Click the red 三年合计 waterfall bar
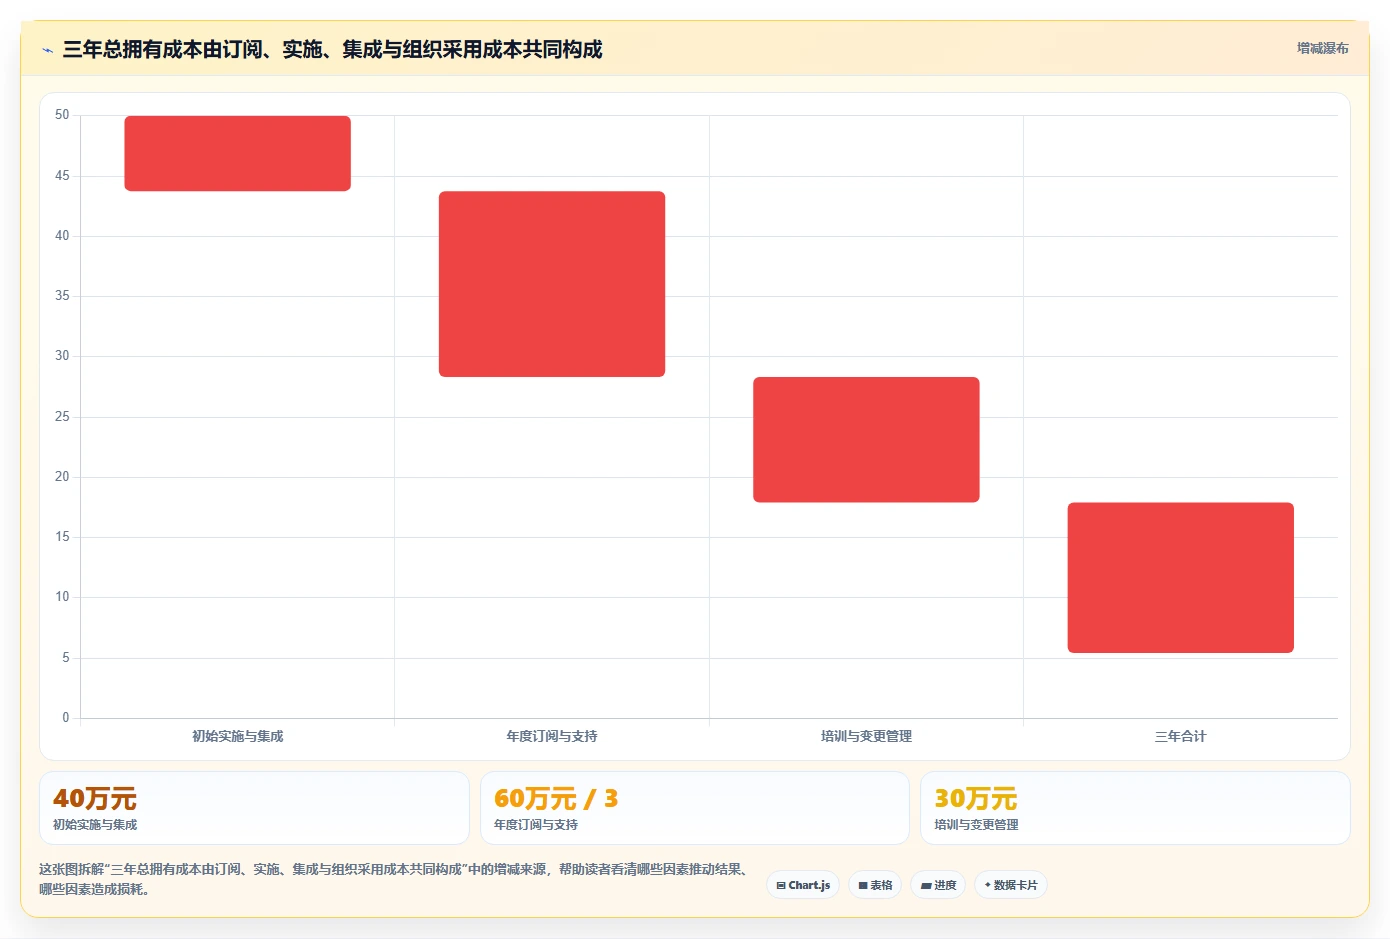This screenshot has width=1390, height=939. pos(1181,577)
